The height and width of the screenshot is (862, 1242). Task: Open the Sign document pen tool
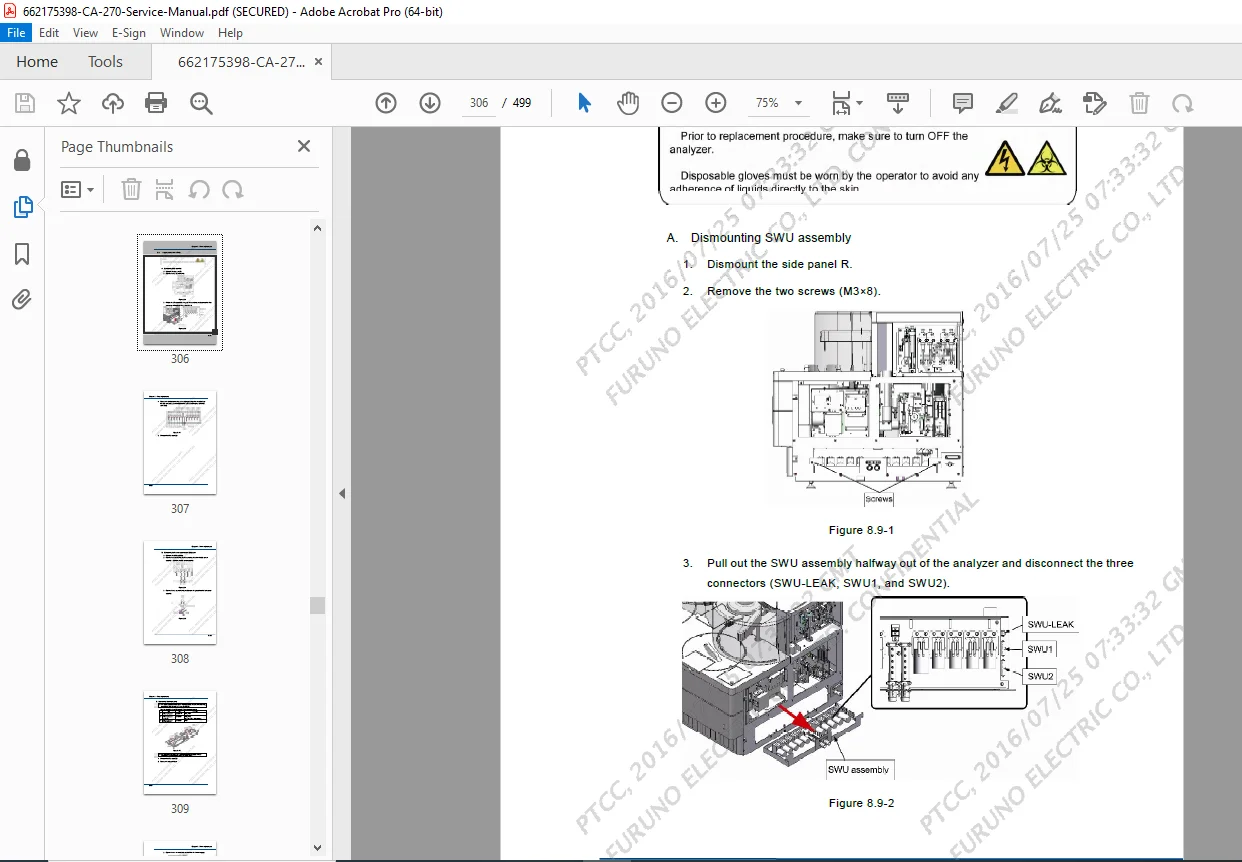point(1050,103)
